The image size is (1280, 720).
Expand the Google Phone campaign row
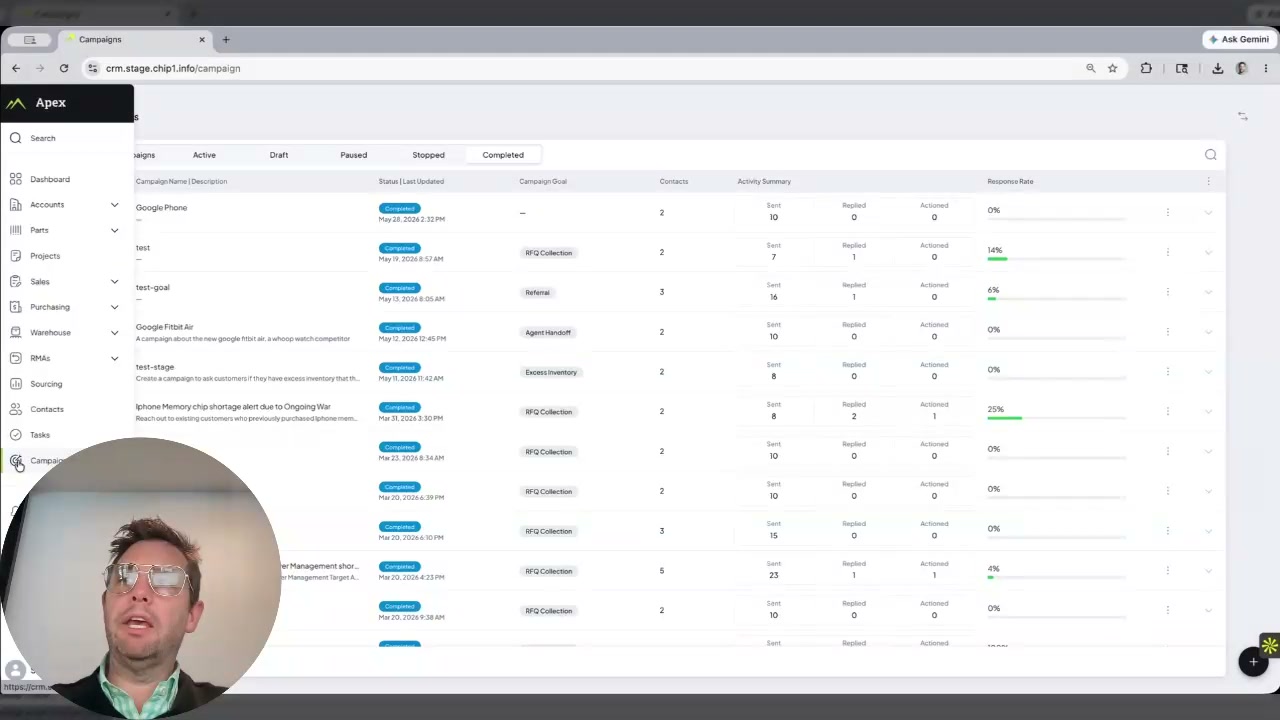tap(1208, 212)
